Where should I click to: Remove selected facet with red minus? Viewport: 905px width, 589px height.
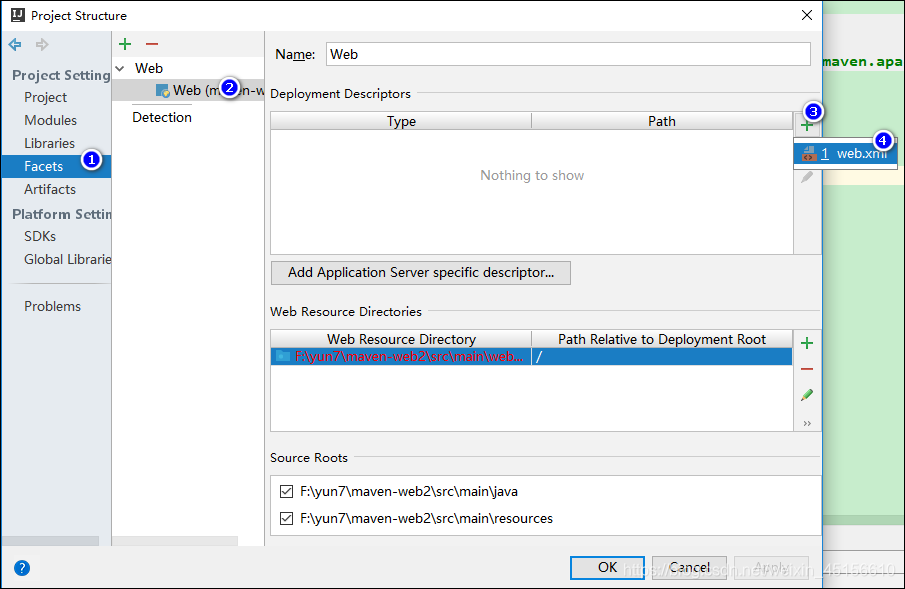152,44
